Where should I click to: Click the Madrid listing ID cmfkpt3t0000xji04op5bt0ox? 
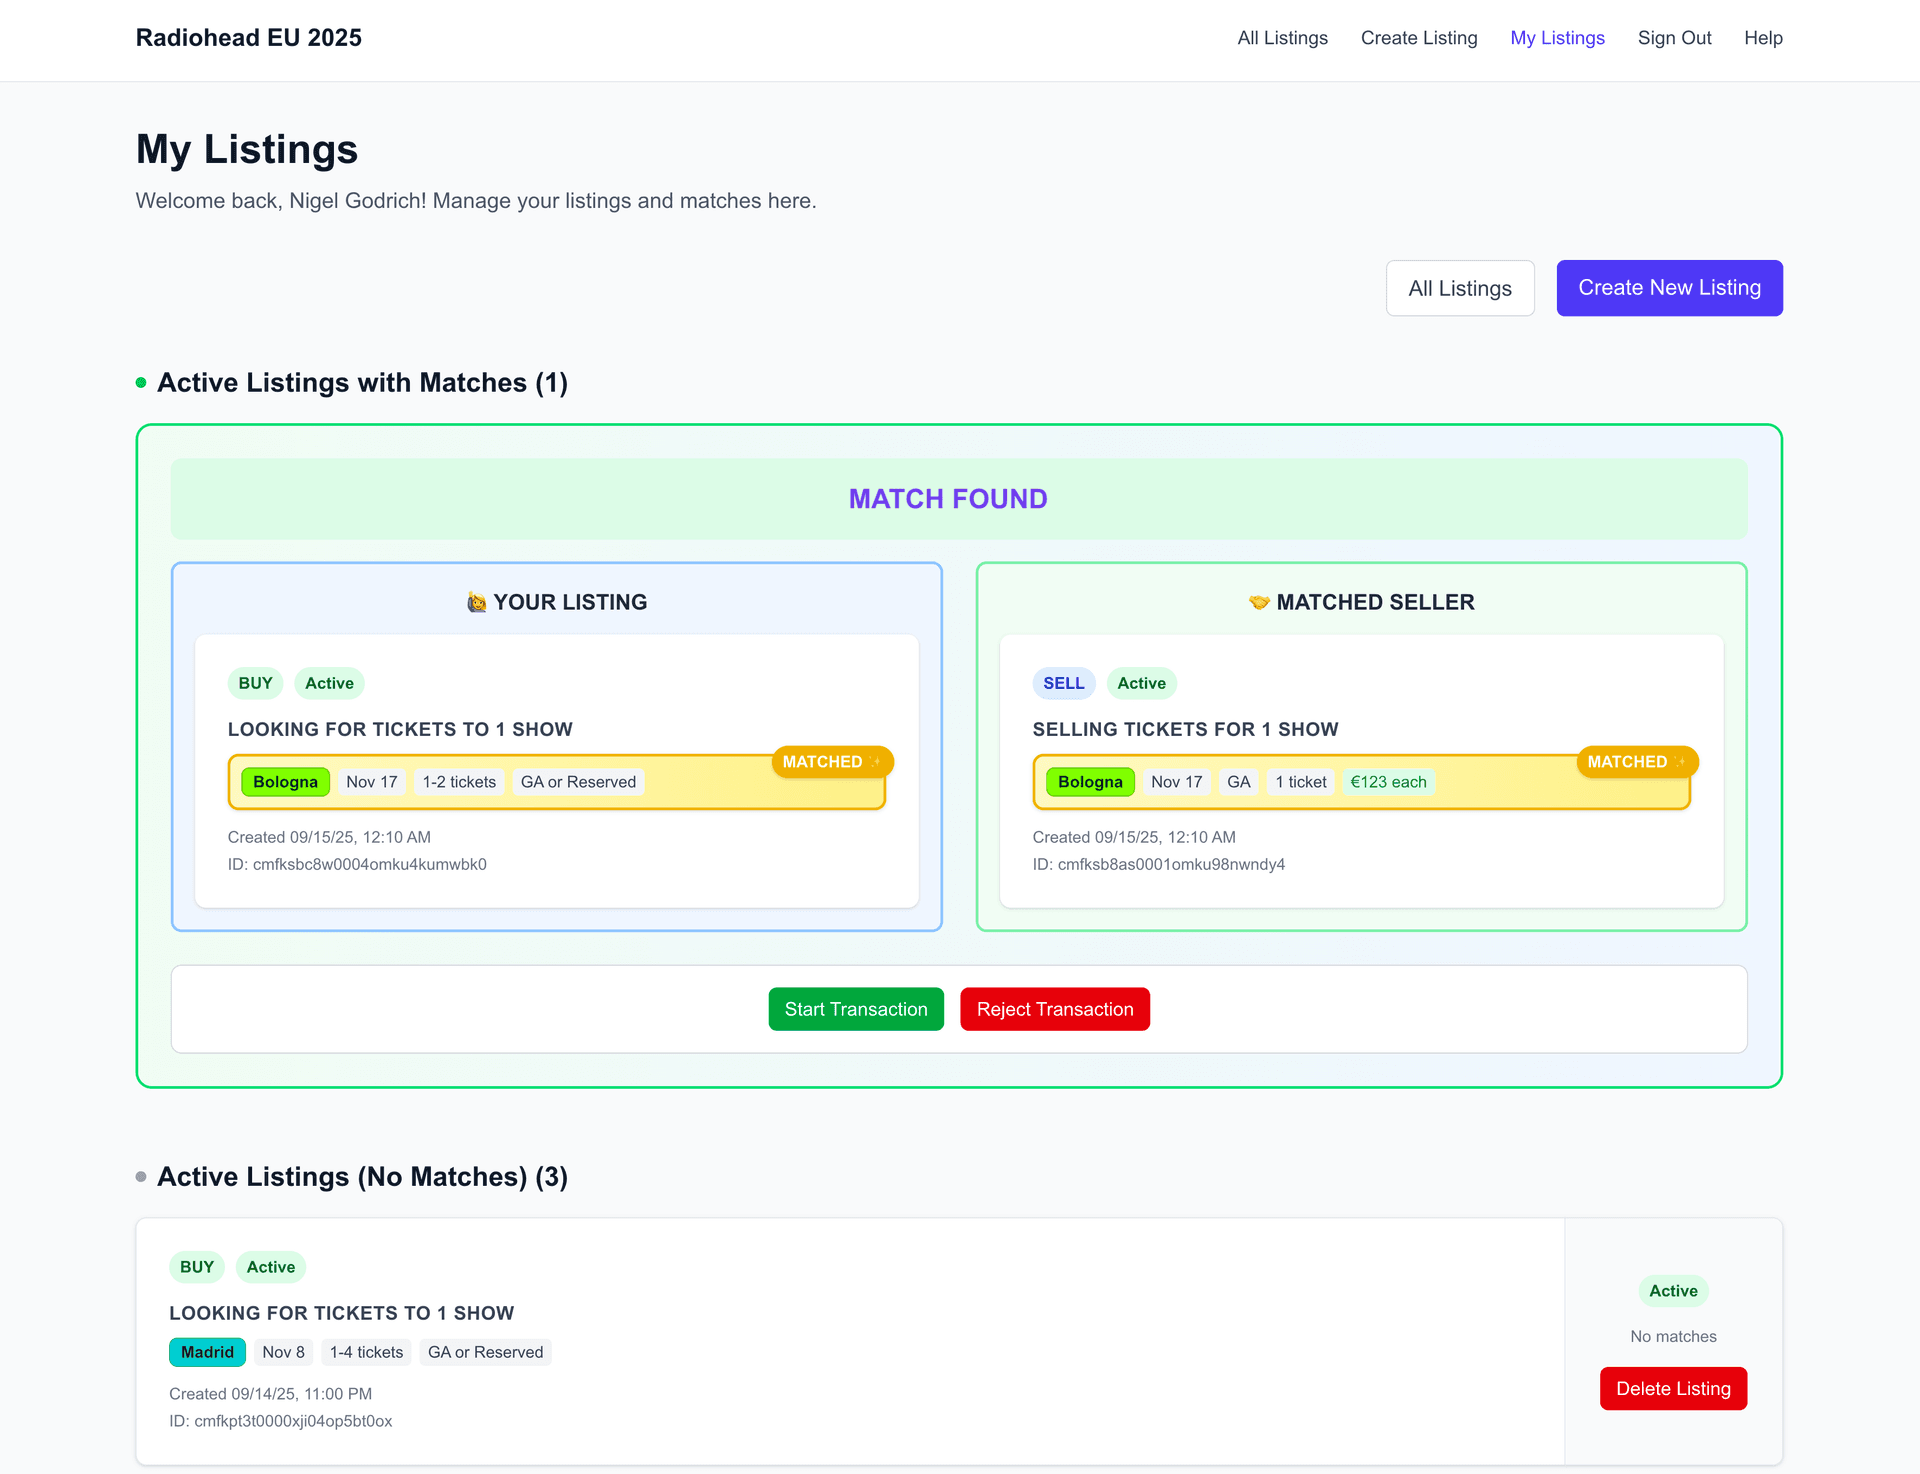click(x=281, y=1421)
